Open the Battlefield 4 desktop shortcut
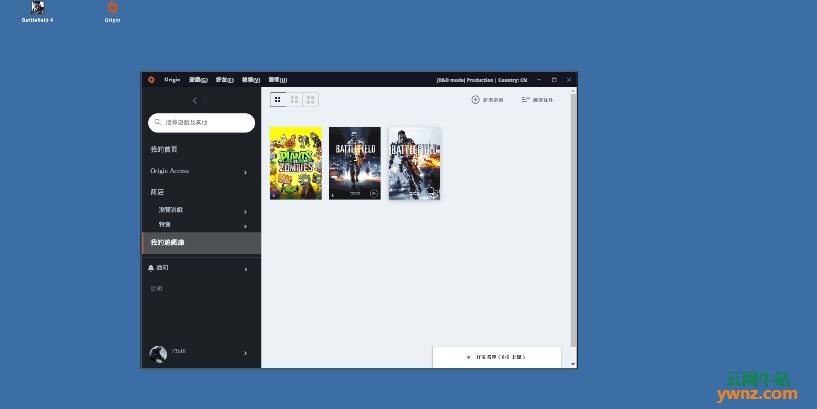817x409 pixels. point(38,11)
